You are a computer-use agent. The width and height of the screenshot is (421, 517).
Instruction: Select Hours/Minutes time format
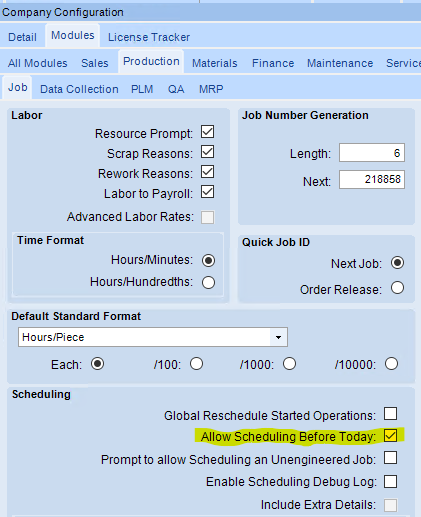pyautogui.click(x=208, y=260)
